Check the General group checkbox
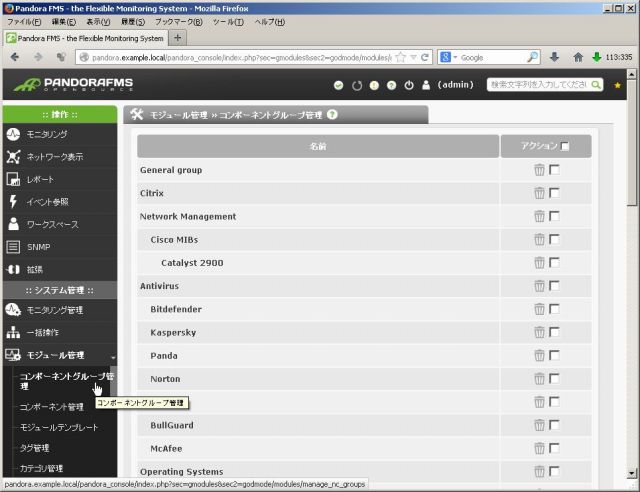This screenshot has height=492, width=640. (554, 169)
